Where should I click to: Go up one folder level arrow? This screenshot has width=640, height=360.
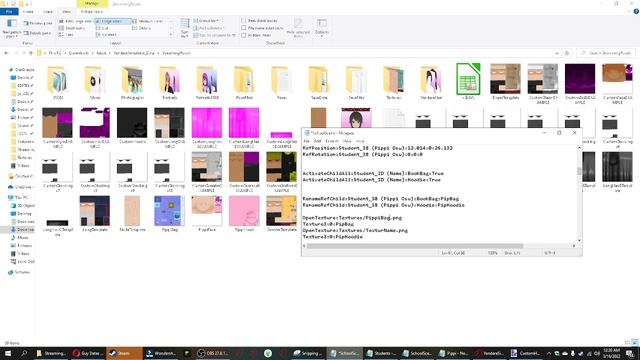[31, 53]
